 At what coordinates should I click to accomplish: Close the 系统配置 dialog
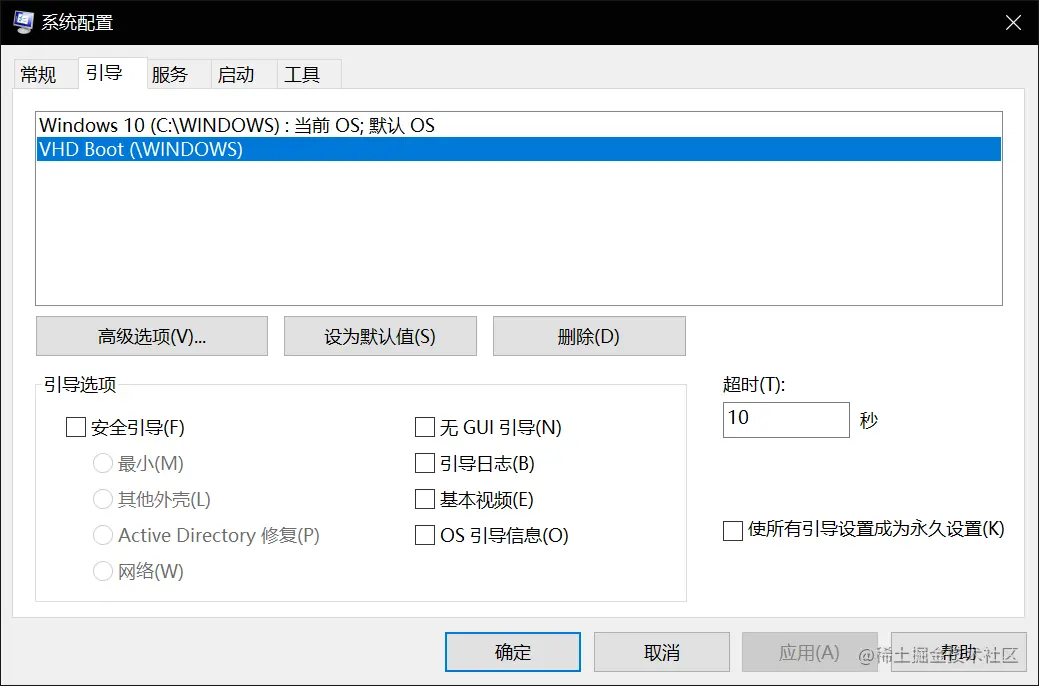pos(1013,23)
